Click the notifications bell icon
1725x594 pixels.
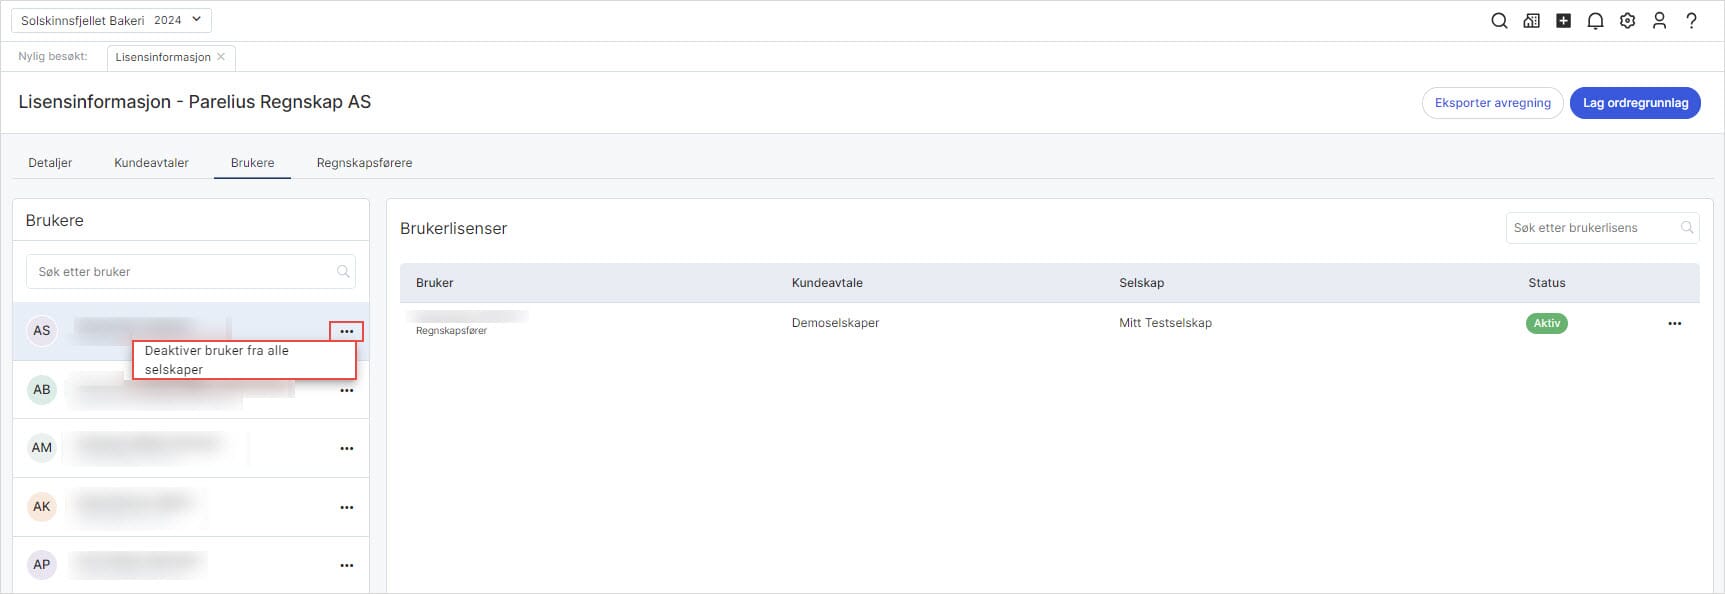coord(1595,21)
